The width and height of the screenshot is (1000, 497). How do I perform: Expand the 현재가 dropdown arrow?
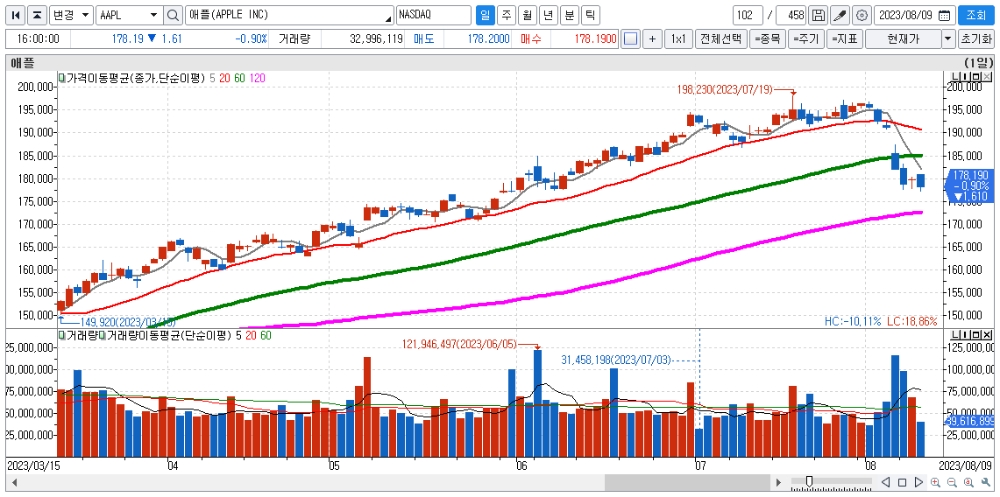[x=948, y=39]
